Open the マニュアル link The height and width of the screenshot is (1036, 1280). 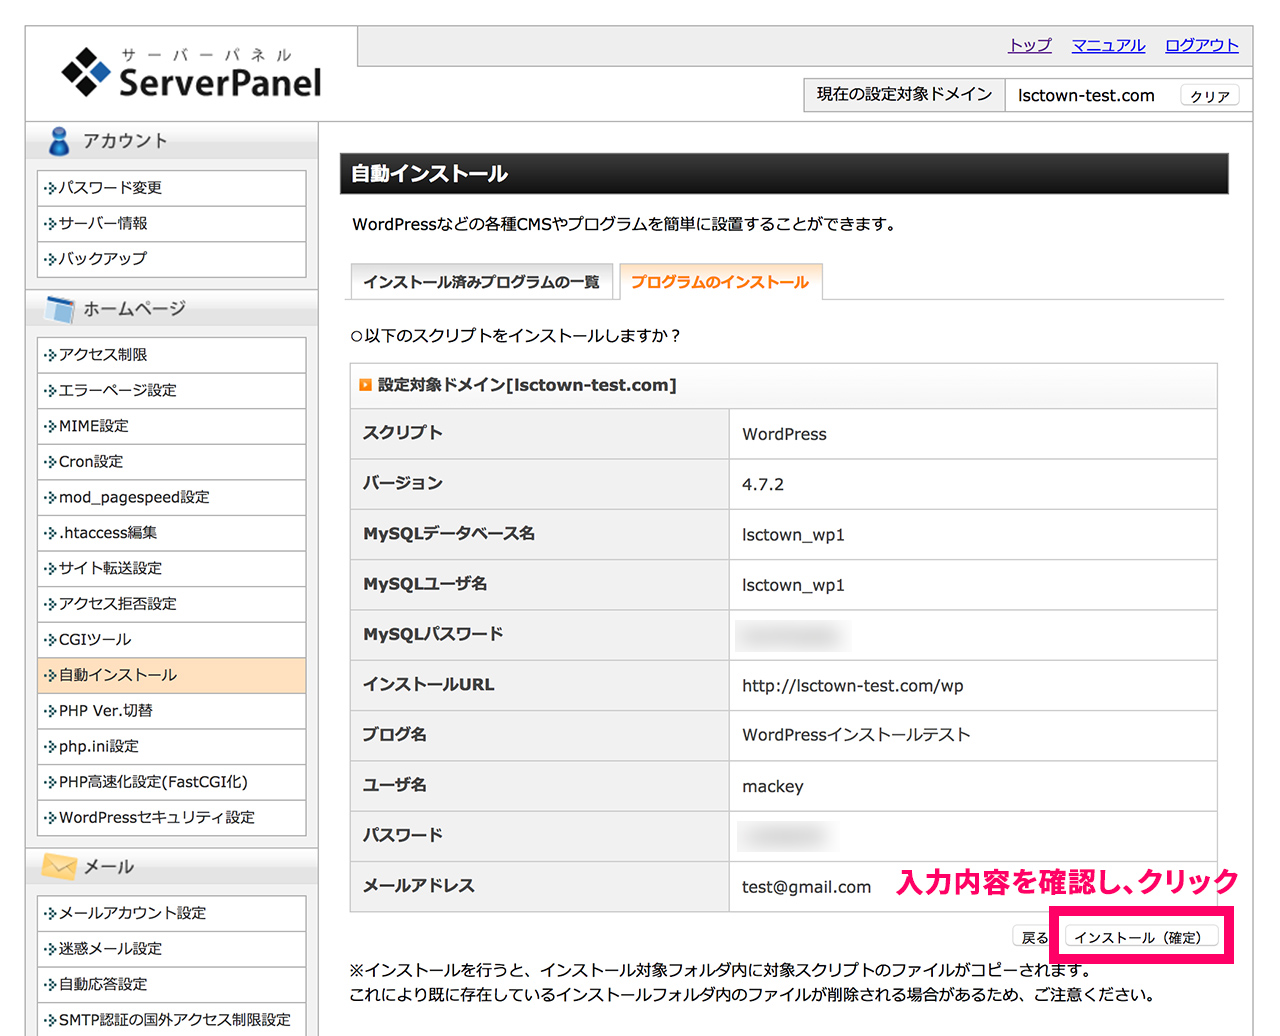(x=1108, y=45)
